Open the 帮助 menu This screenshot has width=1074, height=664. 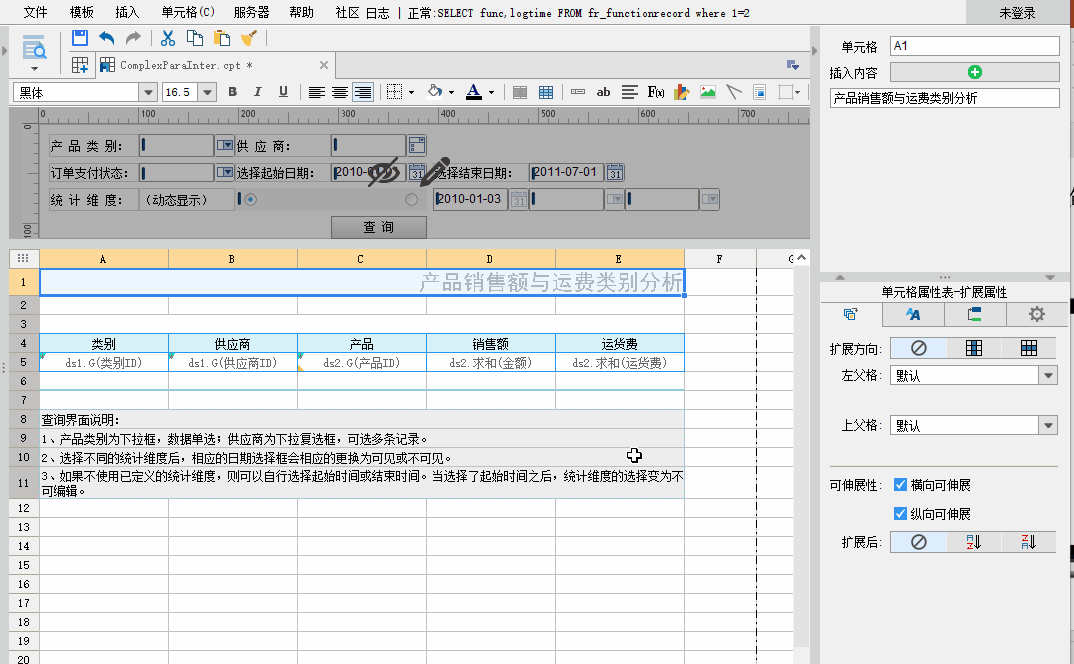301,12
